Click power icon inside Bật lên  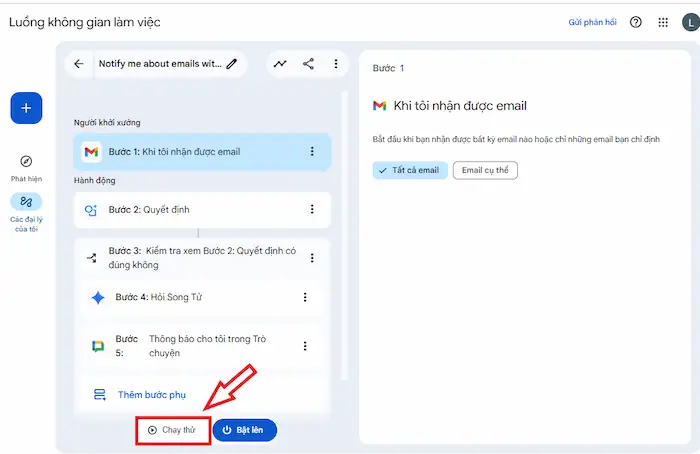coord(227,430)
